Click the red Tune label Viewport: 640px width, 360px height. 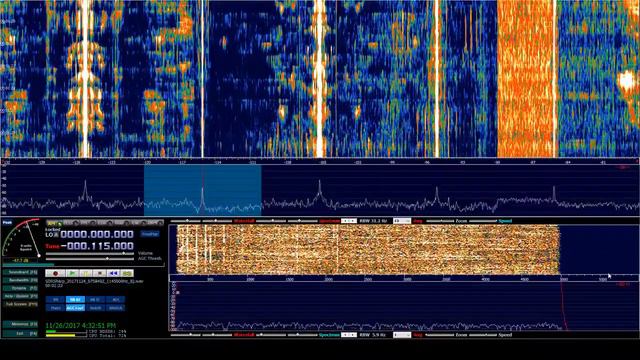52,247
